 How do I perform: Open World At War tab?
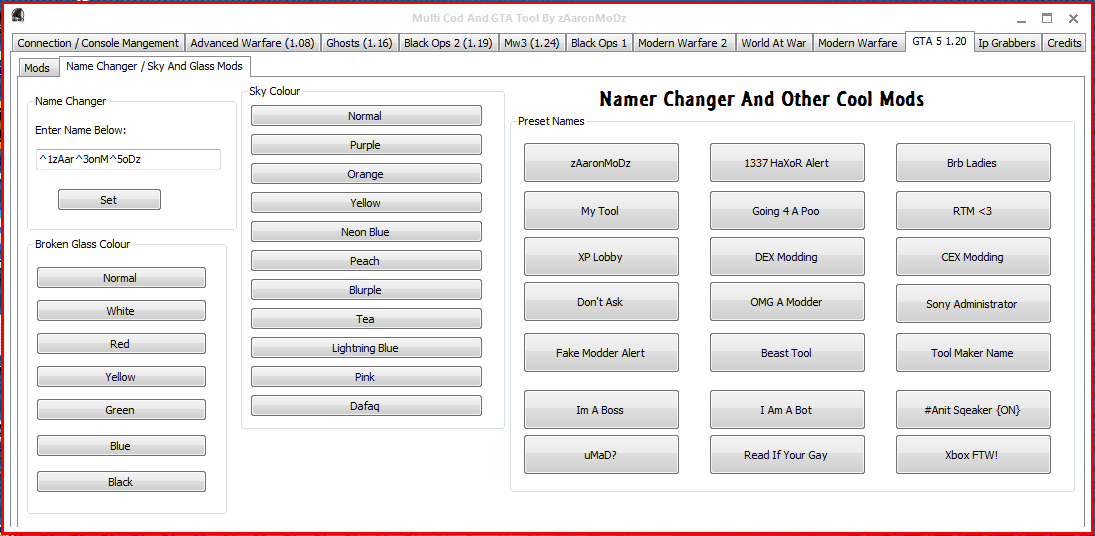click(x=774, y=43)
